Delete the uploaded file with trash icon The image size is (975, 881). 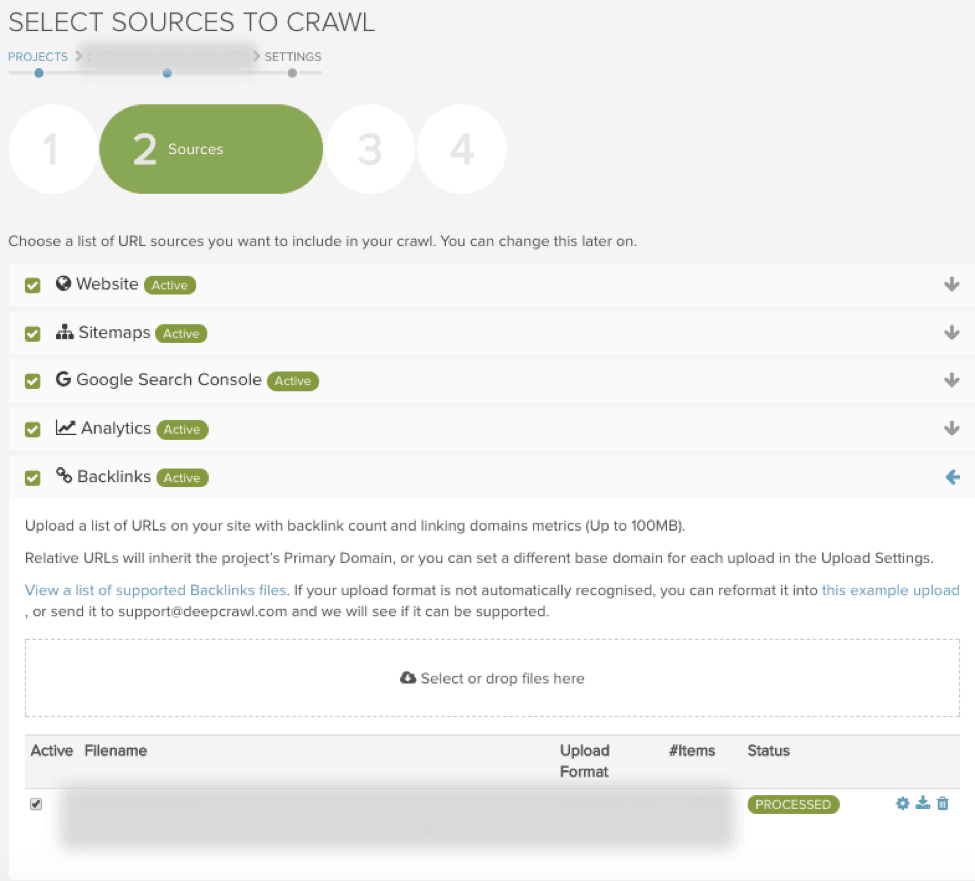[943, 803]
